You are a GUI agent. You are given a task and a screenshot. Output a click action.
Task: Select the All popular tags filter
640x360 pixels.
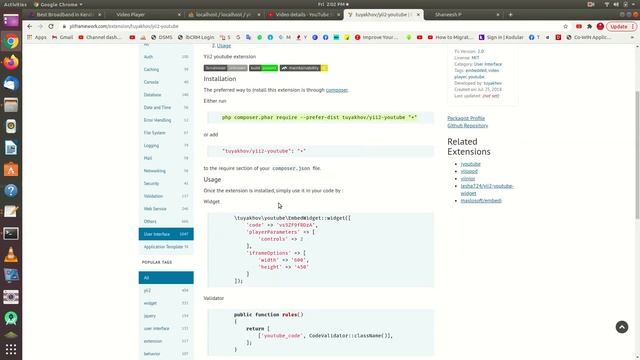pyautogui.click(x=166, y=278)
